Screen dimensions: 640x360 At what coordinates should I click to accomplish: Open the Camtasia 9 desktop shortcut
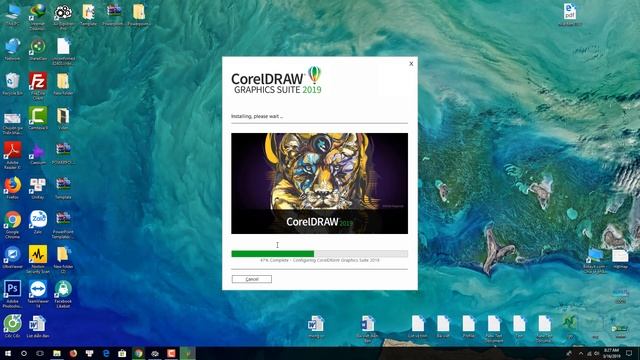(38, 118)
